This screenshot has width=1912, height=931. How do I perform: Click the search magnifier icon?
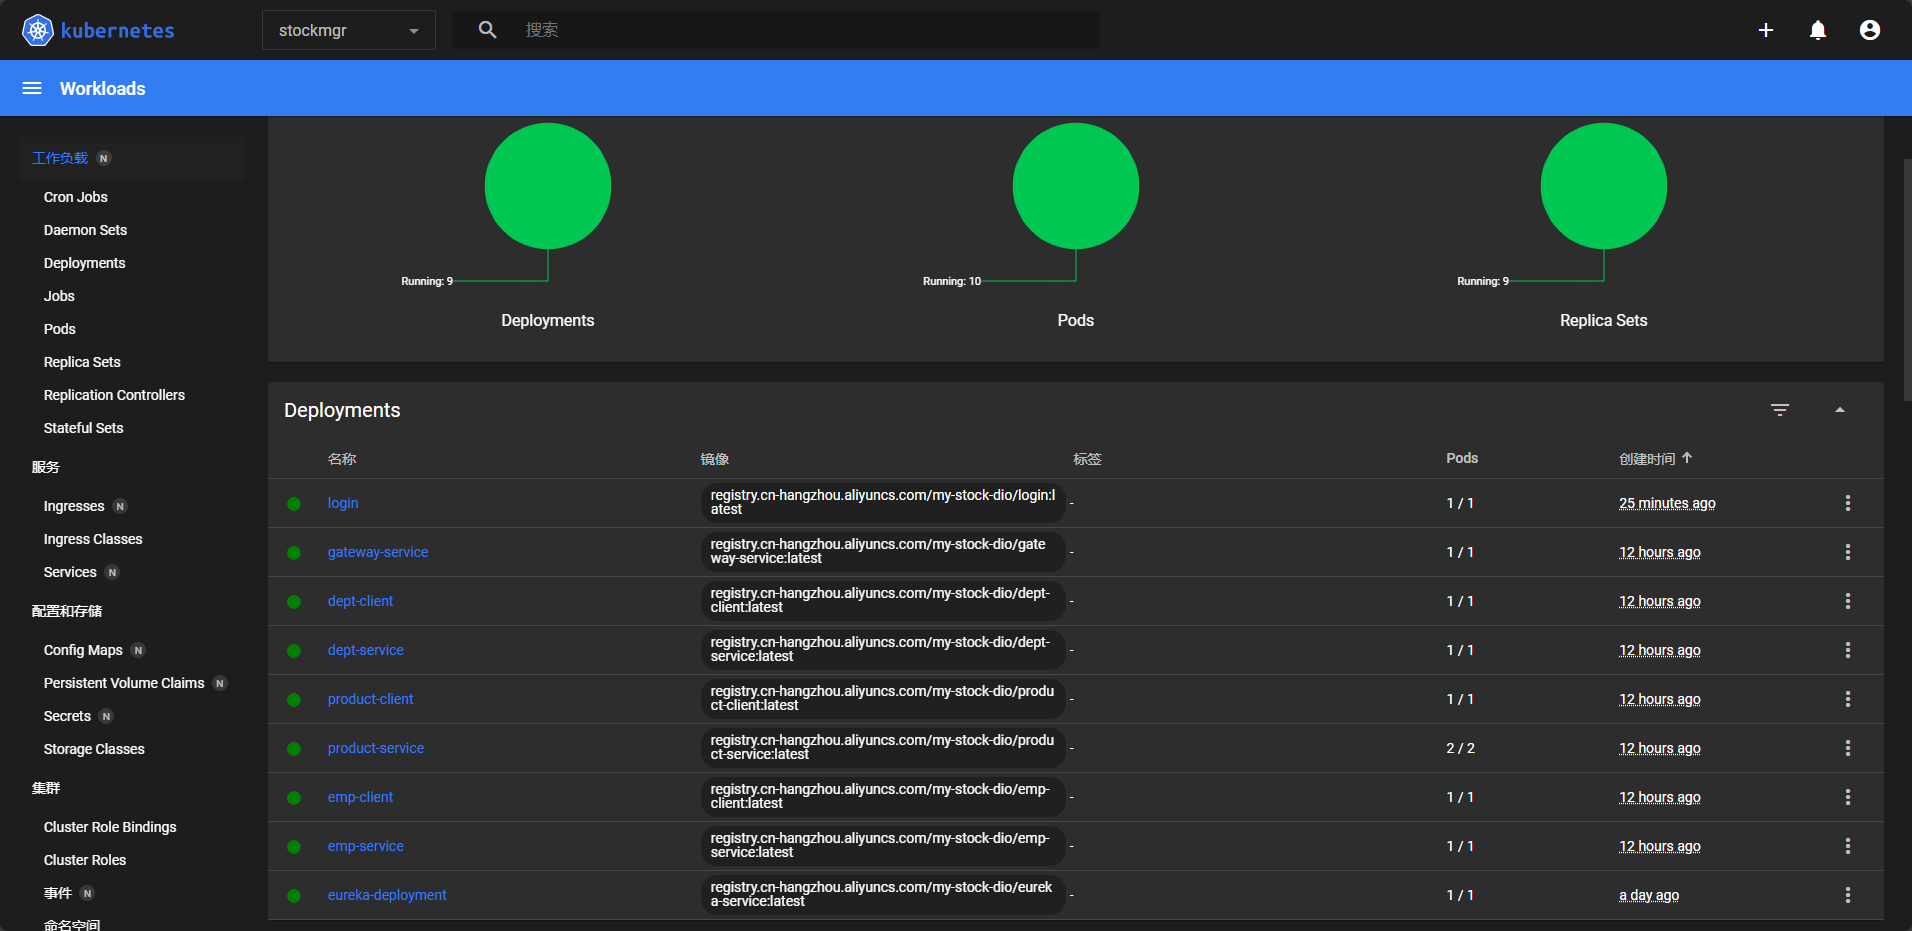click(487, 29)
